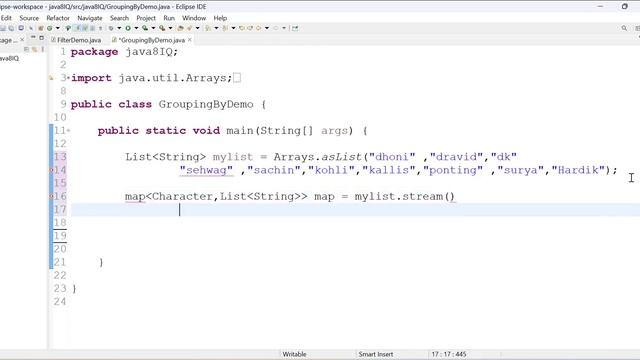Click the Save All toolbar icon
Screen dimensions: 640x360
point(11,28)
